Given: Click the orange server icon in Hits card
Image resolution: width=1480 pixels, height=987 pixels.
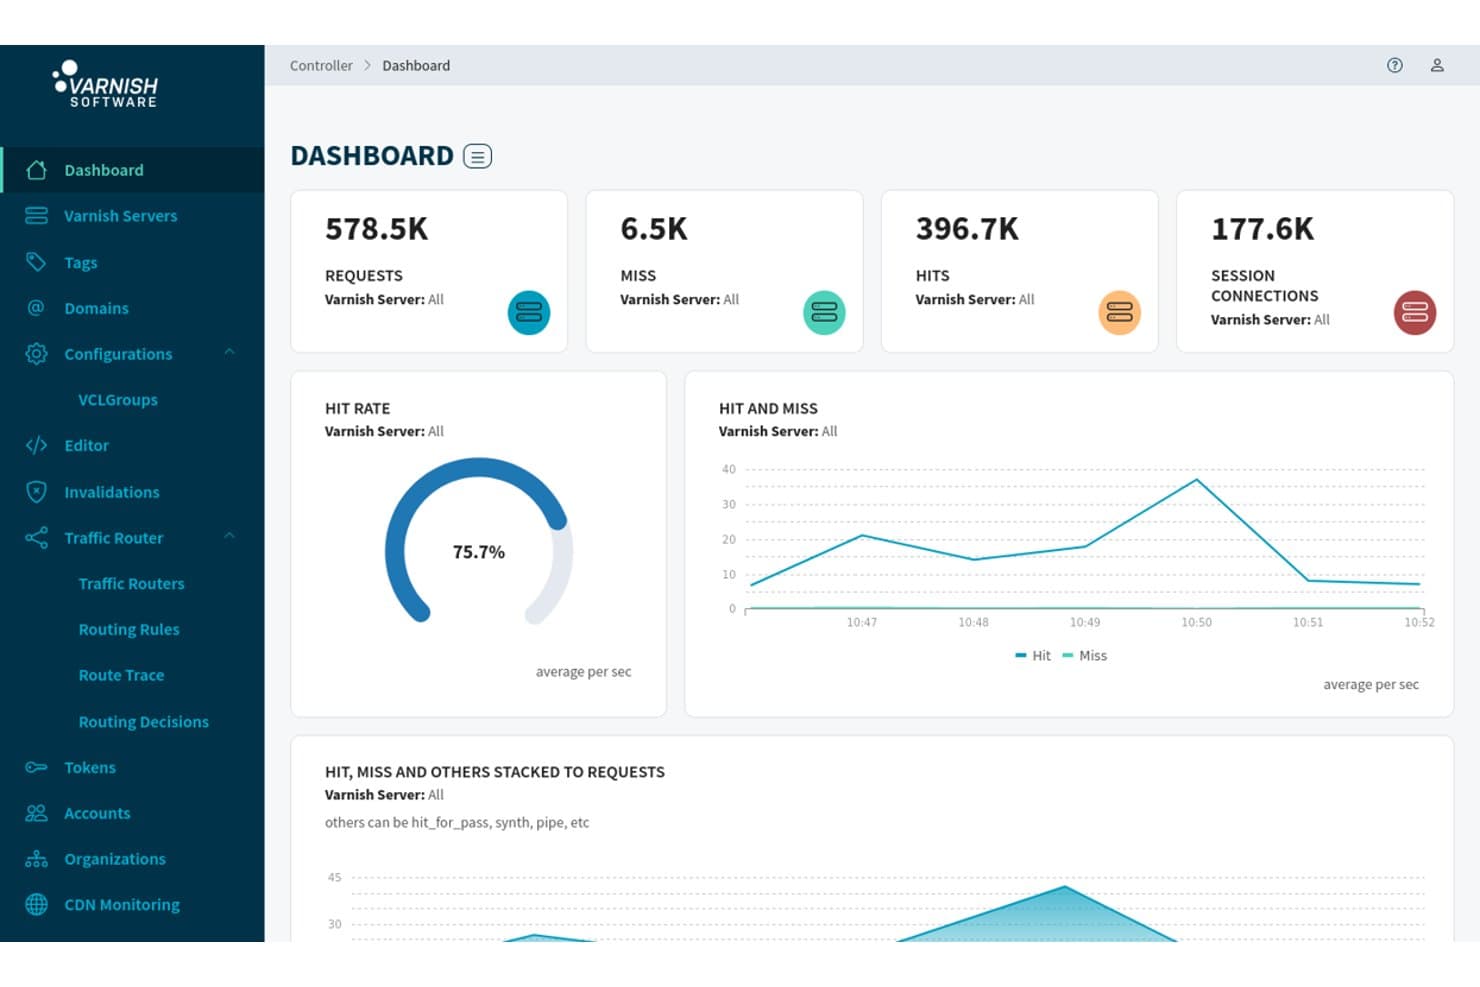Looking at the screenshot, I should click(1120, 313).
